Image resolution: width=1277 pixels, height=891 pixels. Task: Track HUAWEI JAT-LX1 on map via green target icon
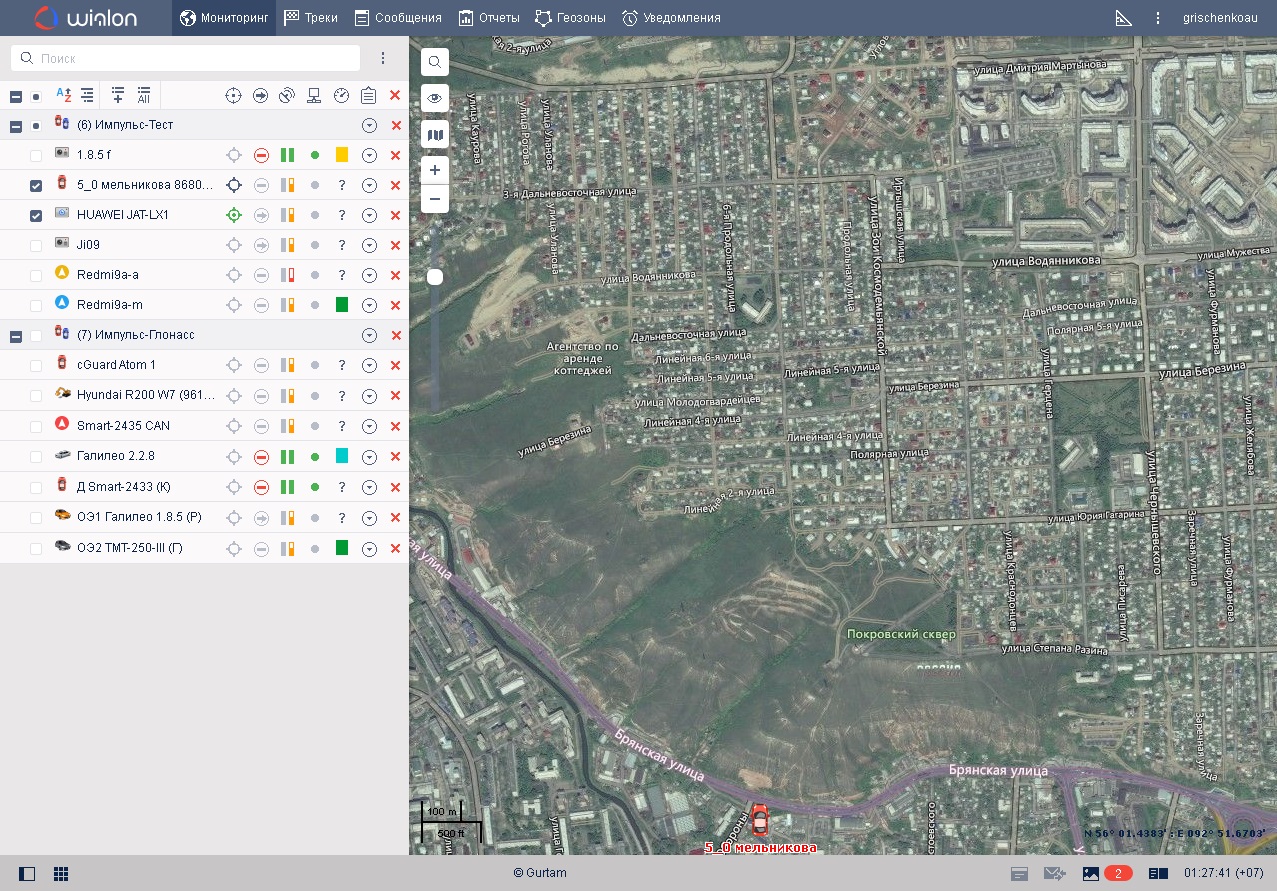(x=234, y=215)
